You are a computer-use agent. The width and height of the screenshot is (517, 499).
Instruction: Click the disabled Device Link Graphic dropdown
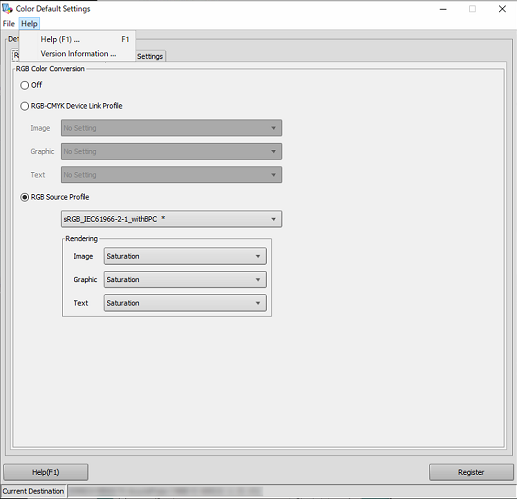(171, 151)
